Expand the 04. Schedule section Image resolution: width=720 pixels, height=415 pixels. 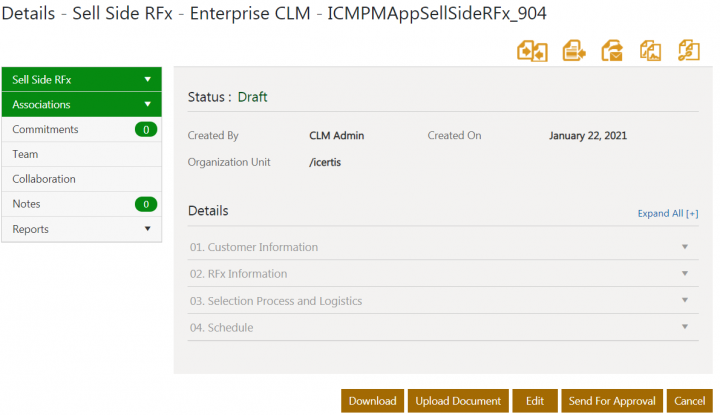pyautogui.click(x=685, y=328)
